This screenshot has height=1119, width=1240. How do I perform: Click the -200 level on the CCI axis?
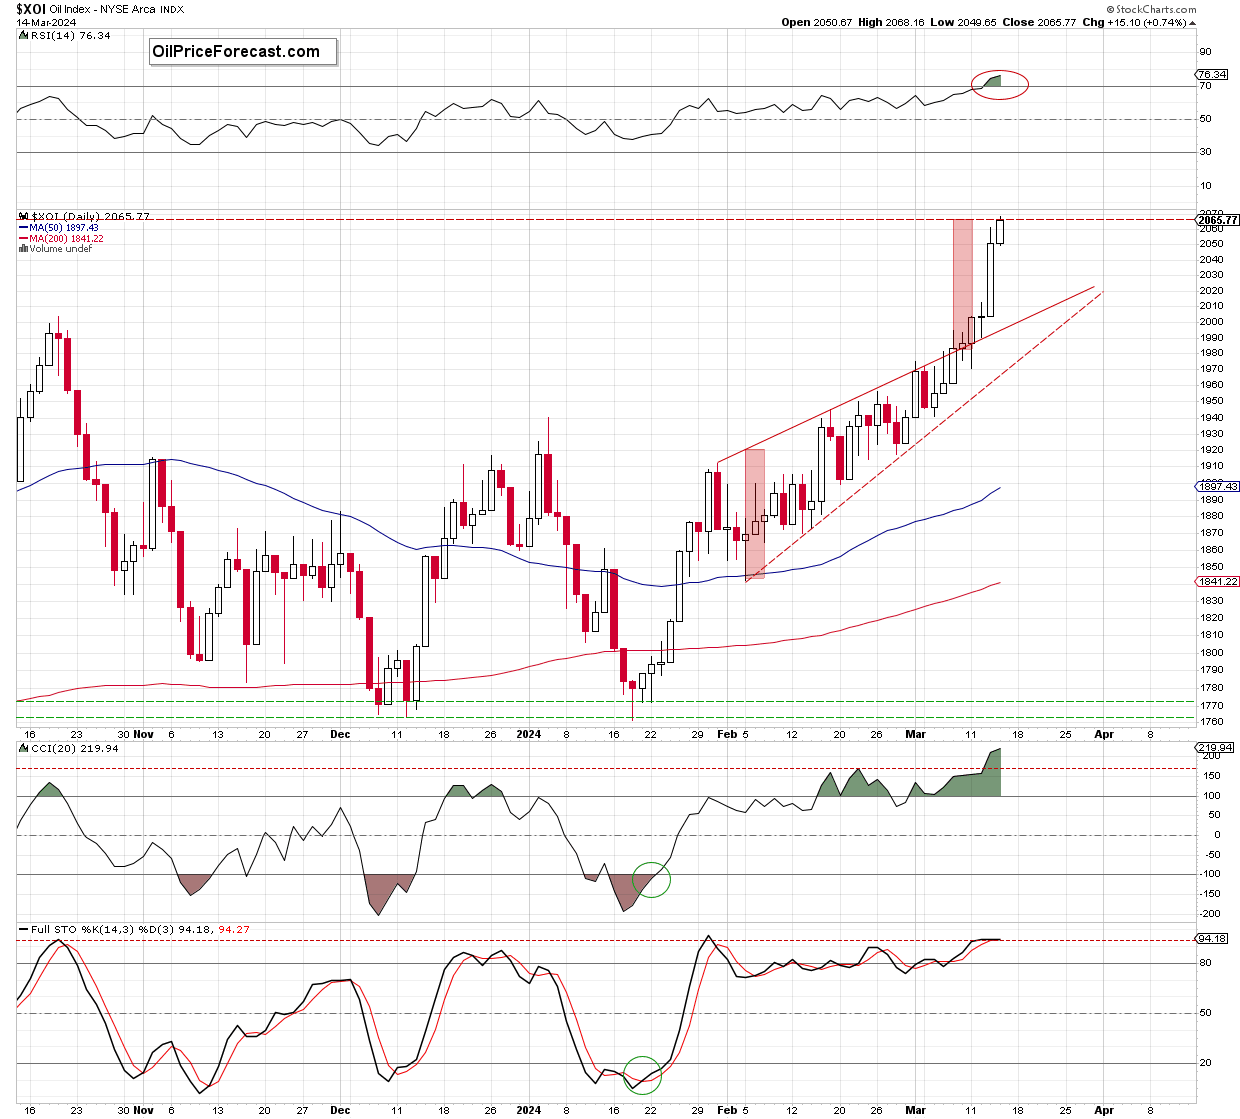pyautogui.click(x=1210, y=914)
